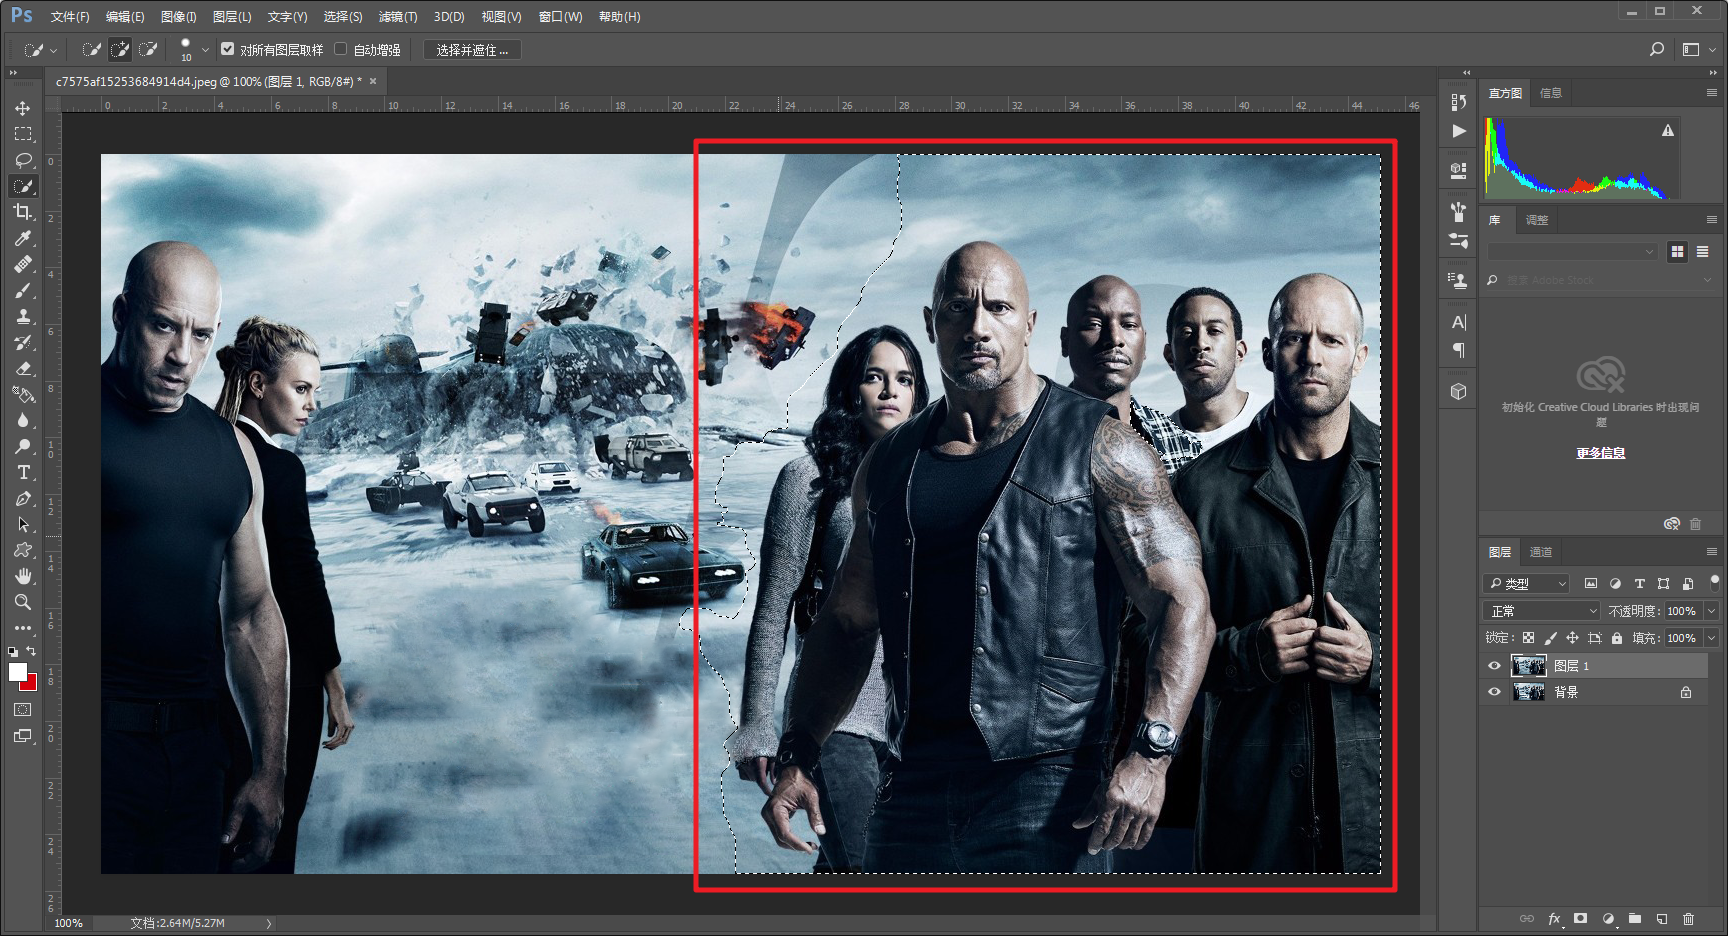Lock transparent pixels of the layer

click(x=1528, y=638)
